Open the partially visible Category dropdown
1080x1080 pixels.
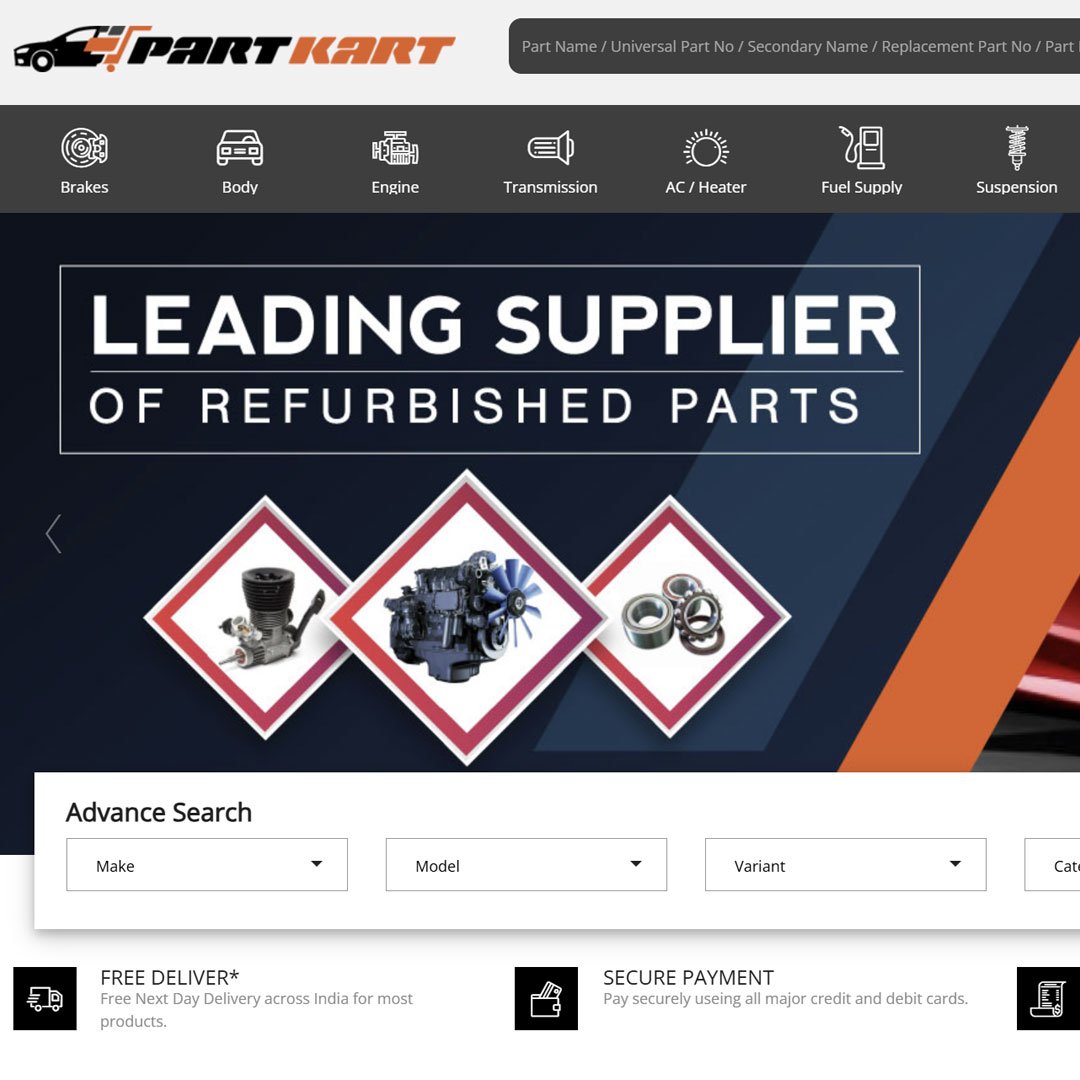(x=1052, y=864)
